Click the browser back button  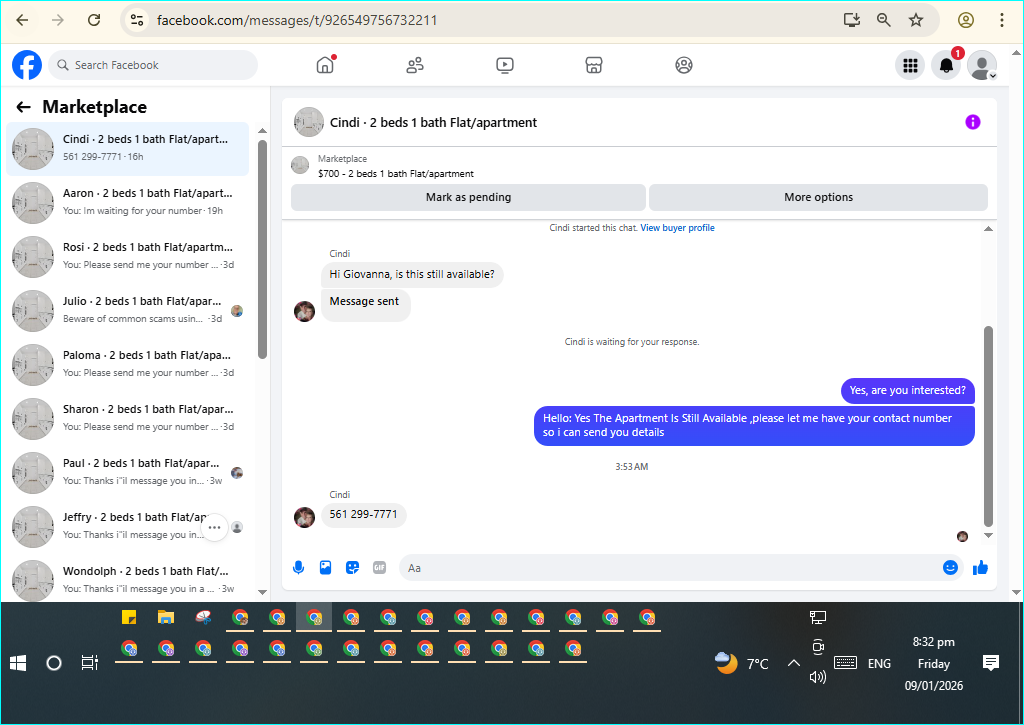tap(22, 20)
